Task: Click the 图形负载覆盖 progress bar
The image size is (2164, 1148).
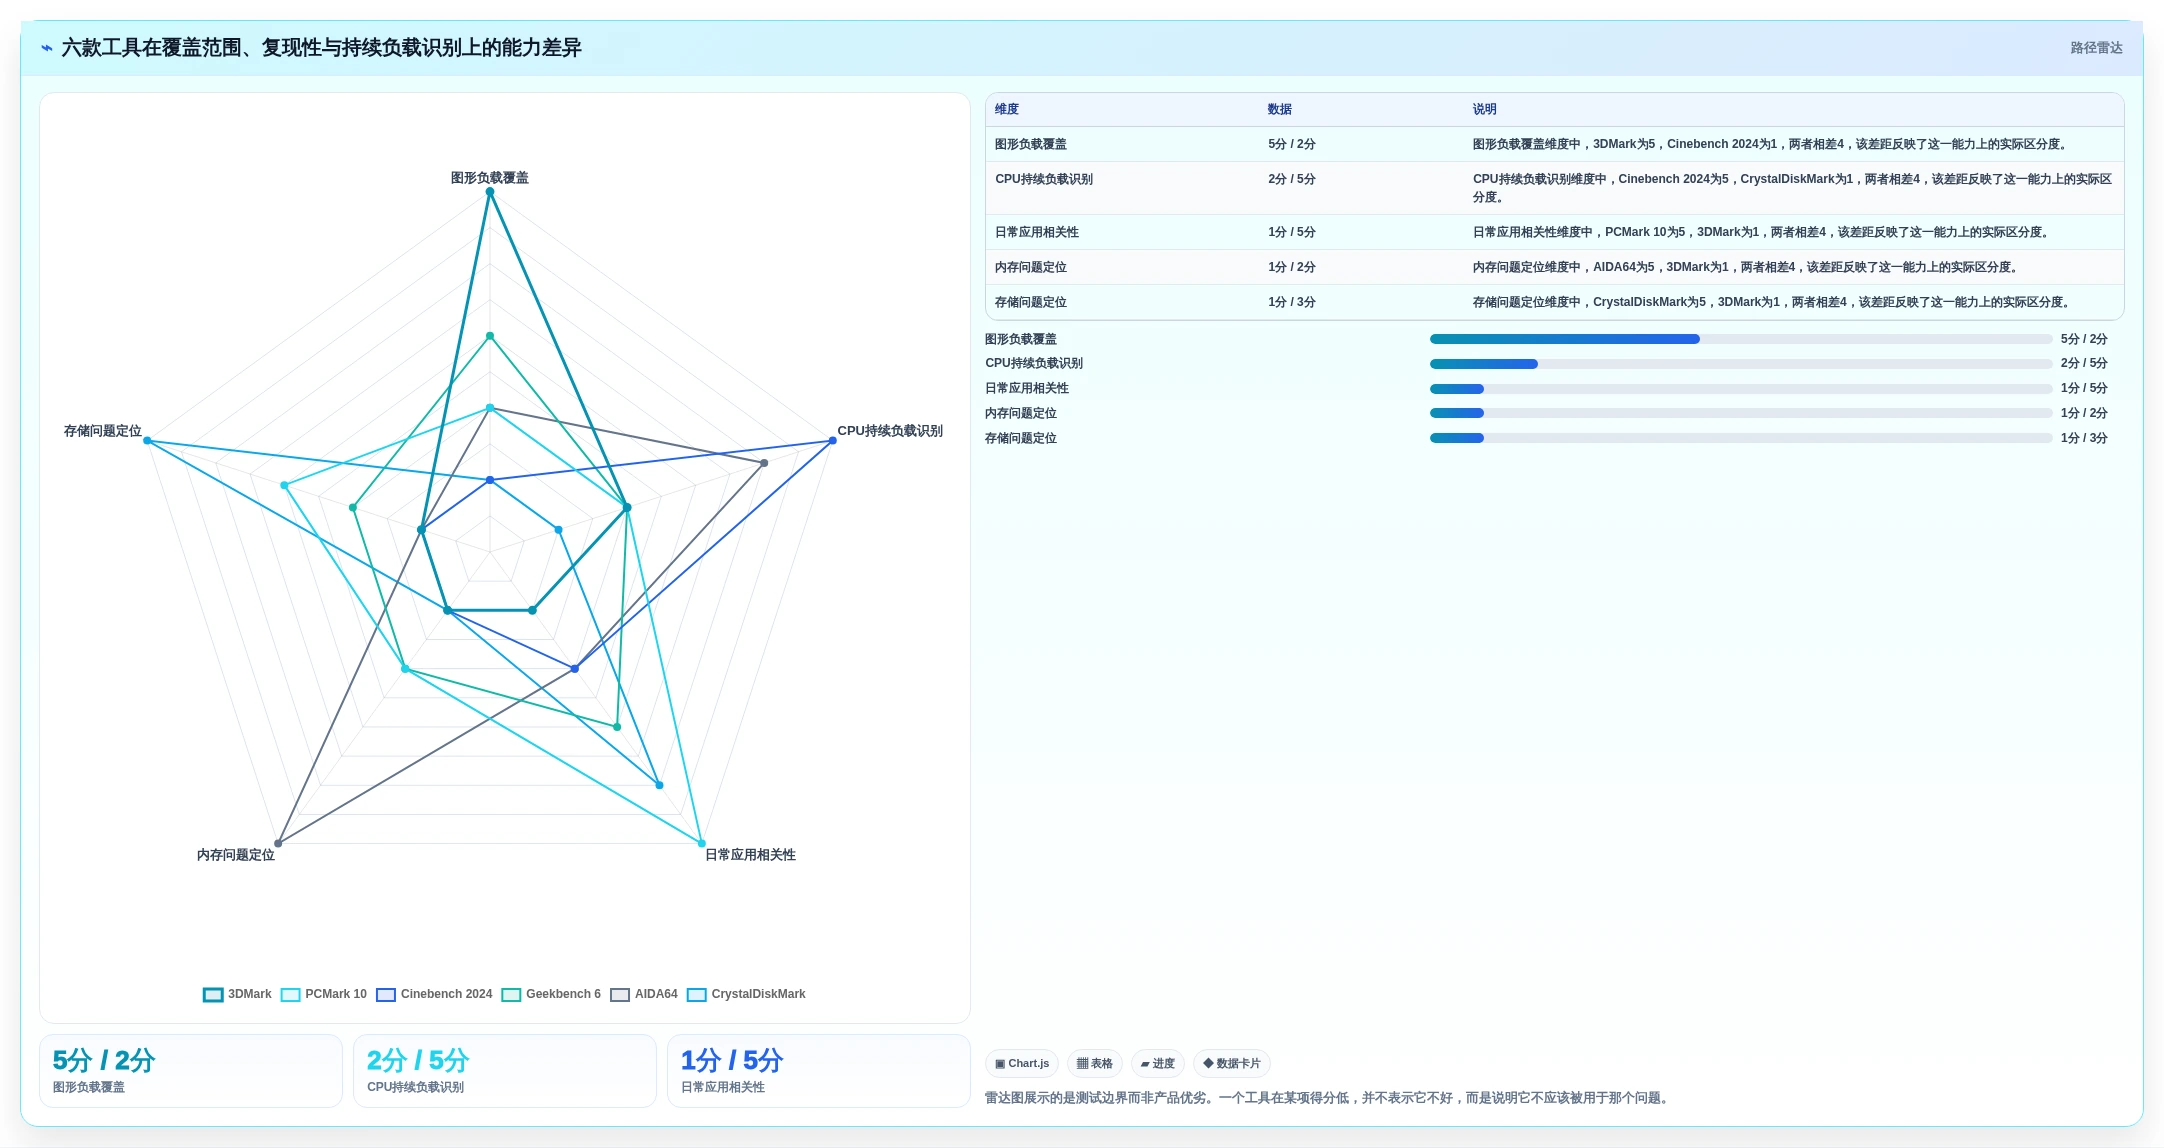Action: point(1741,339)
